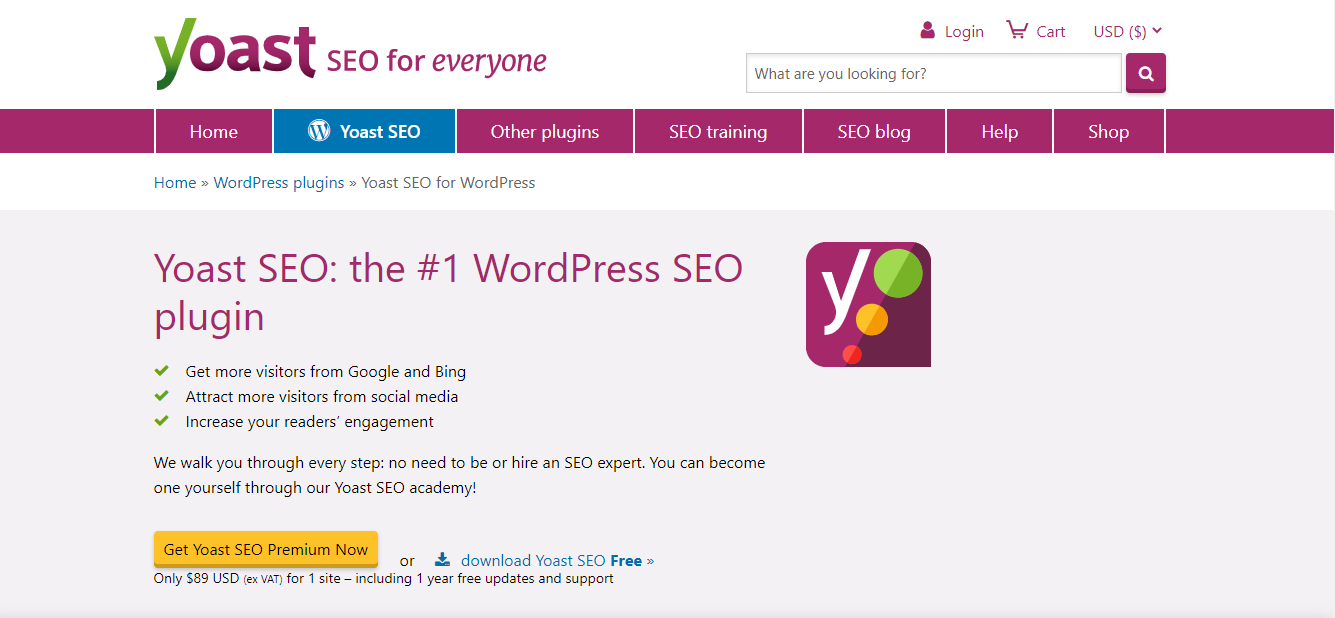Click the 'We walk you through every step' paragraph
The width and height of the screenshot is (1335, 618).
460,475
